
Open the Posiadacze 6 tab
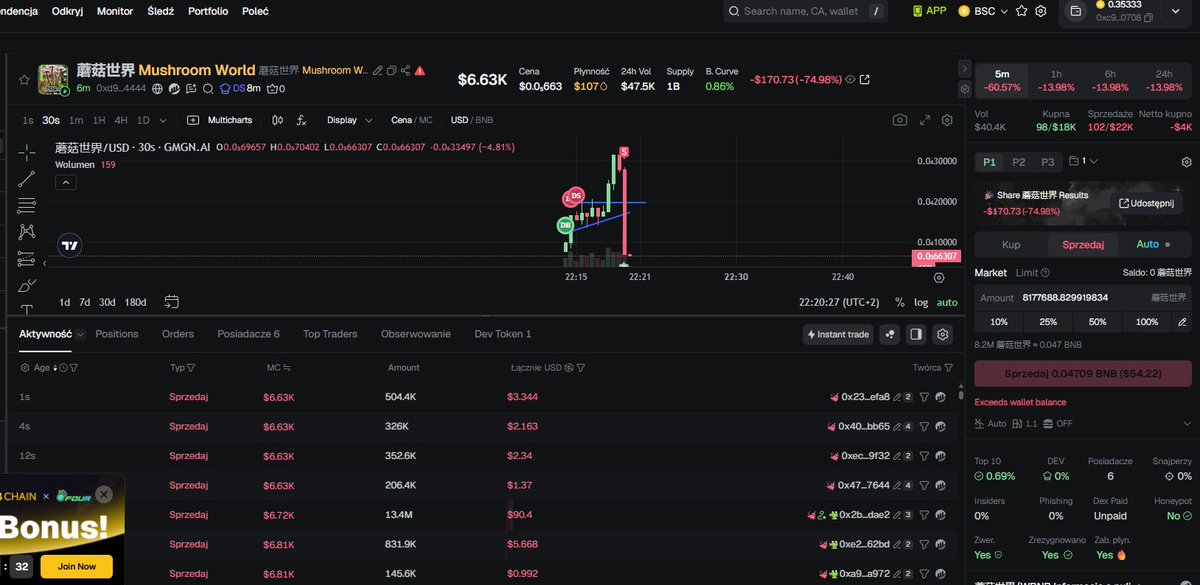pyautogui.click(x=248, y=334)
